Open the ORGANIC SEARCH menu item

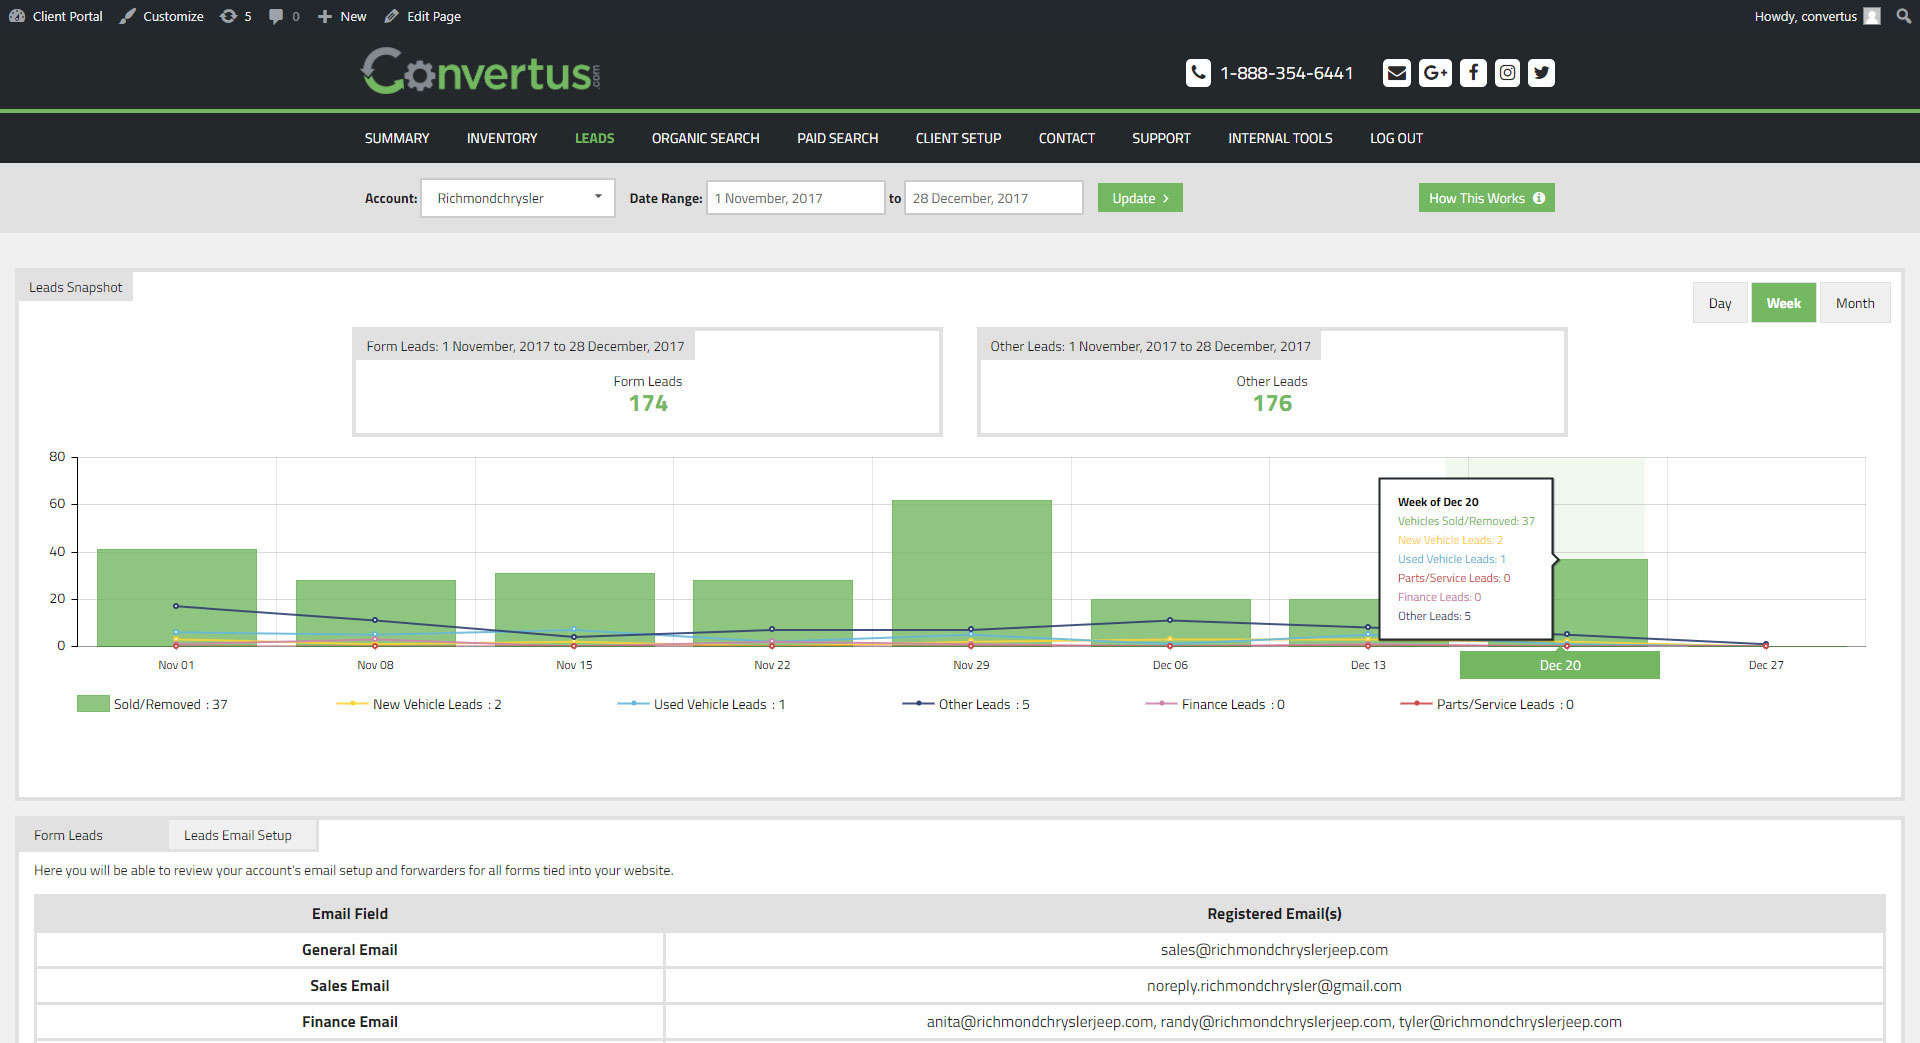pyautogui.click(x=705, y=138)
